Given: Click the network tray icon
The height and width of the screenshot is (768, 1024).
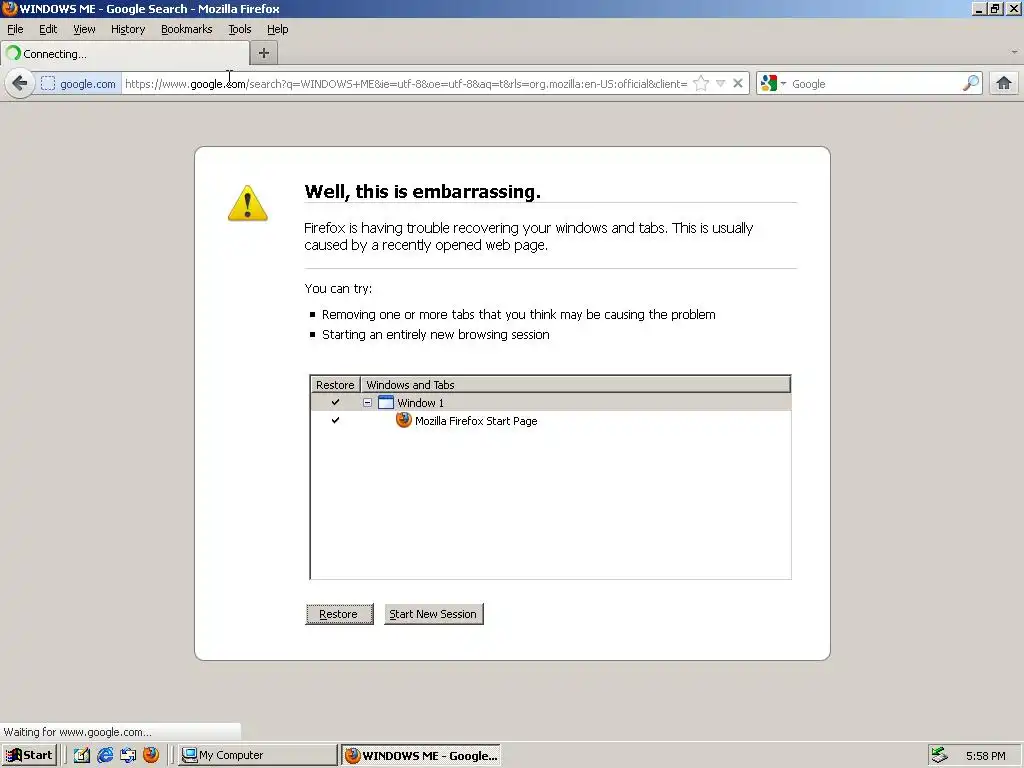Looking at the screenshot, I should tap(939, 755).
